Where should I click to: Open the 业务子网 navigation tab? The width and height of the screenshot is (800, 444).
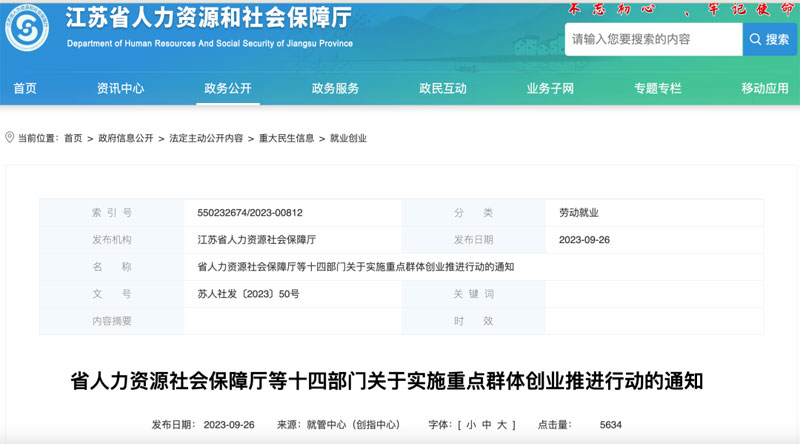[x=550, y=88]
